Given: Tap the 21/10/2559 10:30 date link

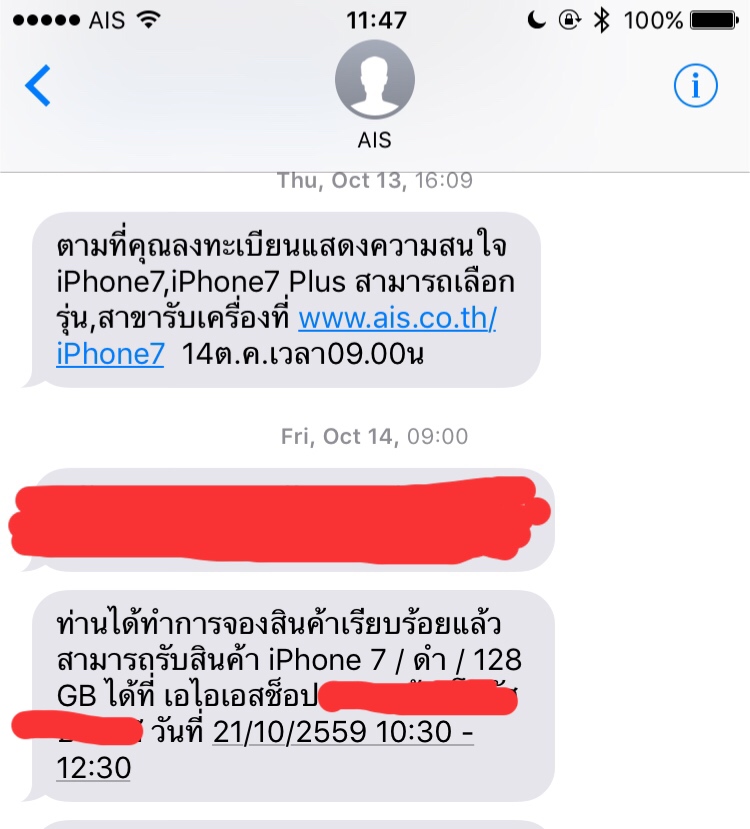Looking at the screenshot, I should 343,732.
